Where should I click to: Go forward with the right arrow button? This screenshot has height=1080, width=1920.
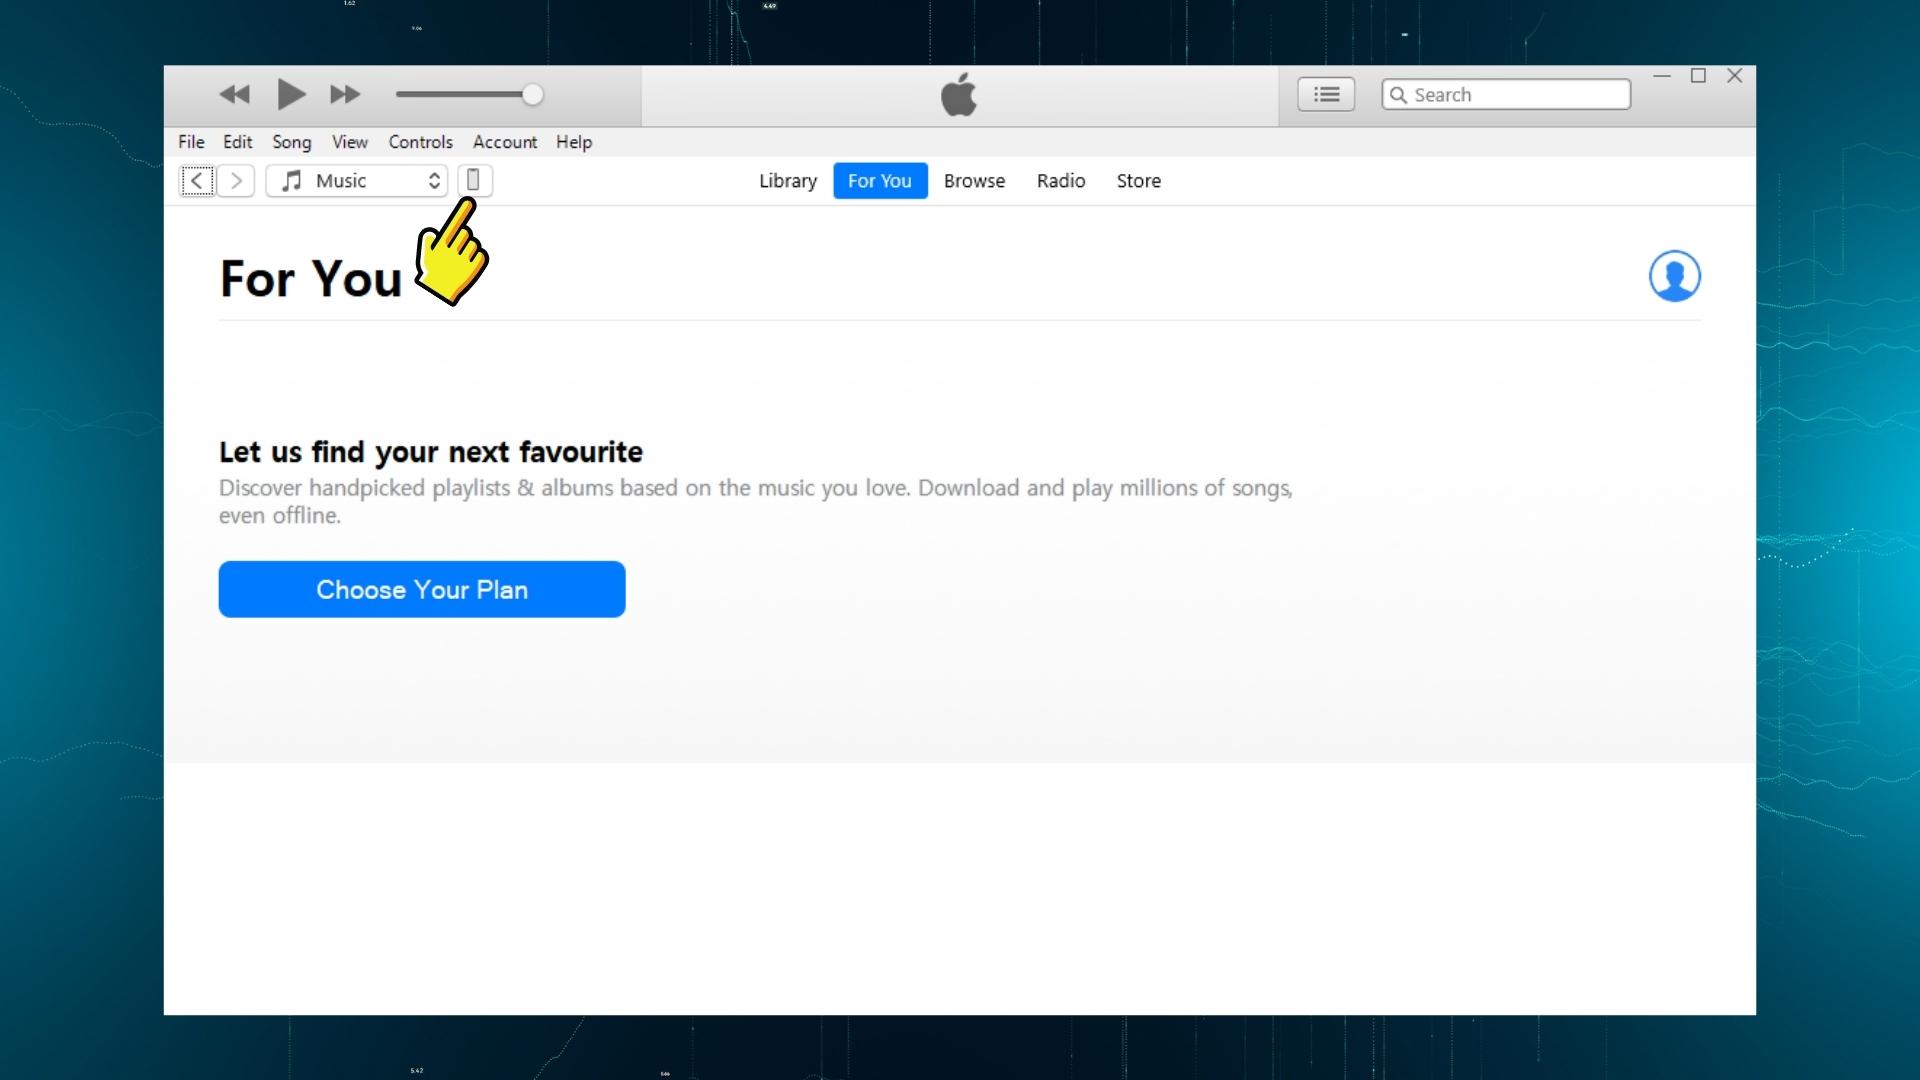point(236,181)
